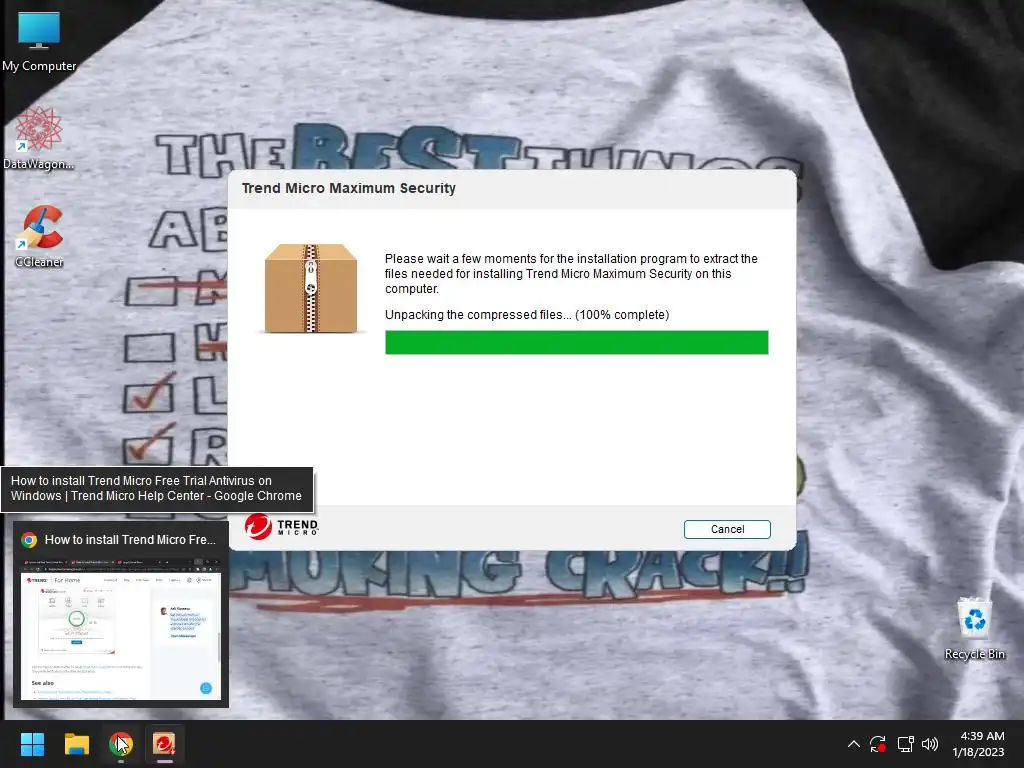Click the Trend Micro logo in installer
Screen dimensions: 1024x768
[x=281, y=526]
